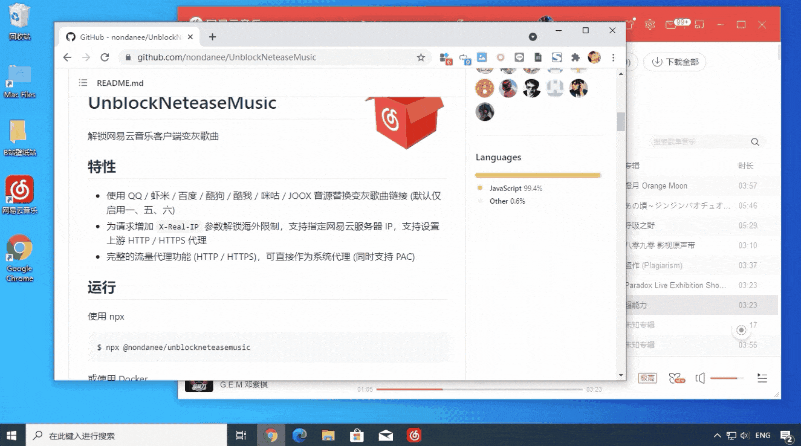
Task: Adjust the NetEase volume slider
Action: click(726, 379)
